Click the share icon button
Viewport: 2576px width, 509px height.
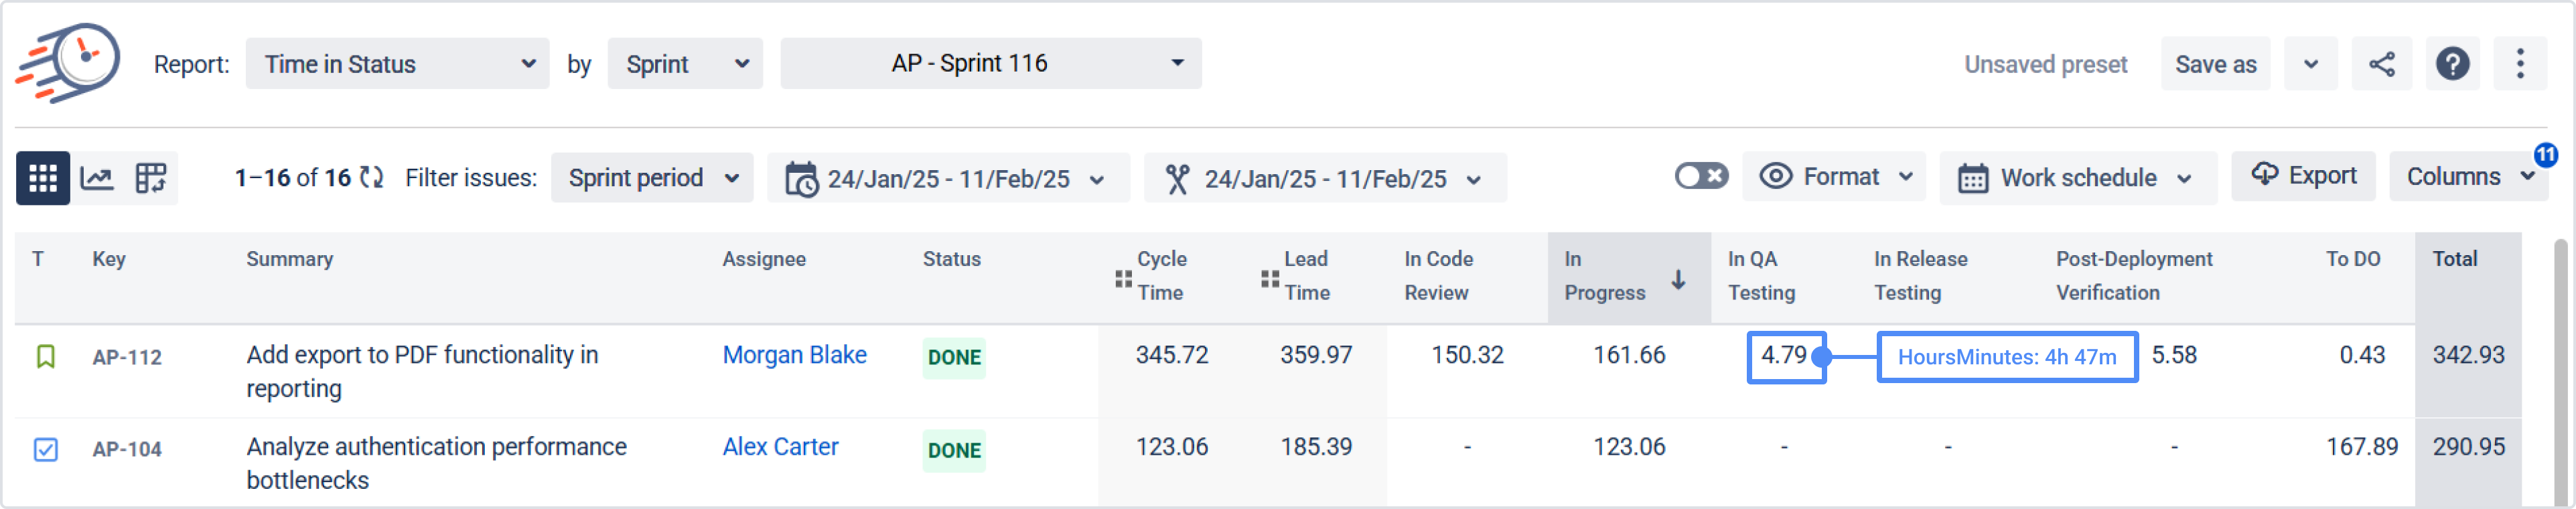point(2381,64)
